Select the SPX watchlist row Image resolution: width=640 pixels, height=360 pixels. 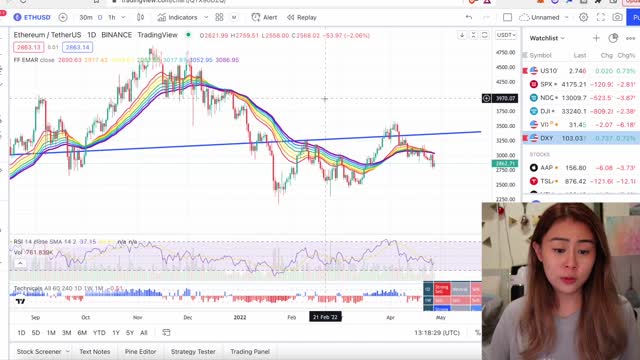(581, 84)
